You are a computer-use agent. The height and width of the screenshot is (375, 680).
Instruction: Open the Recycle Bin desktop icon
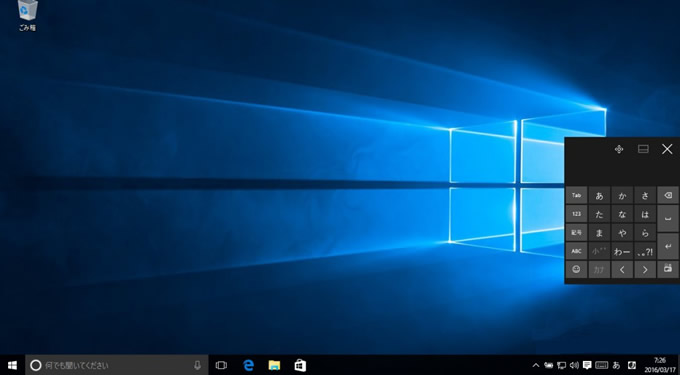tap(27, 16)
